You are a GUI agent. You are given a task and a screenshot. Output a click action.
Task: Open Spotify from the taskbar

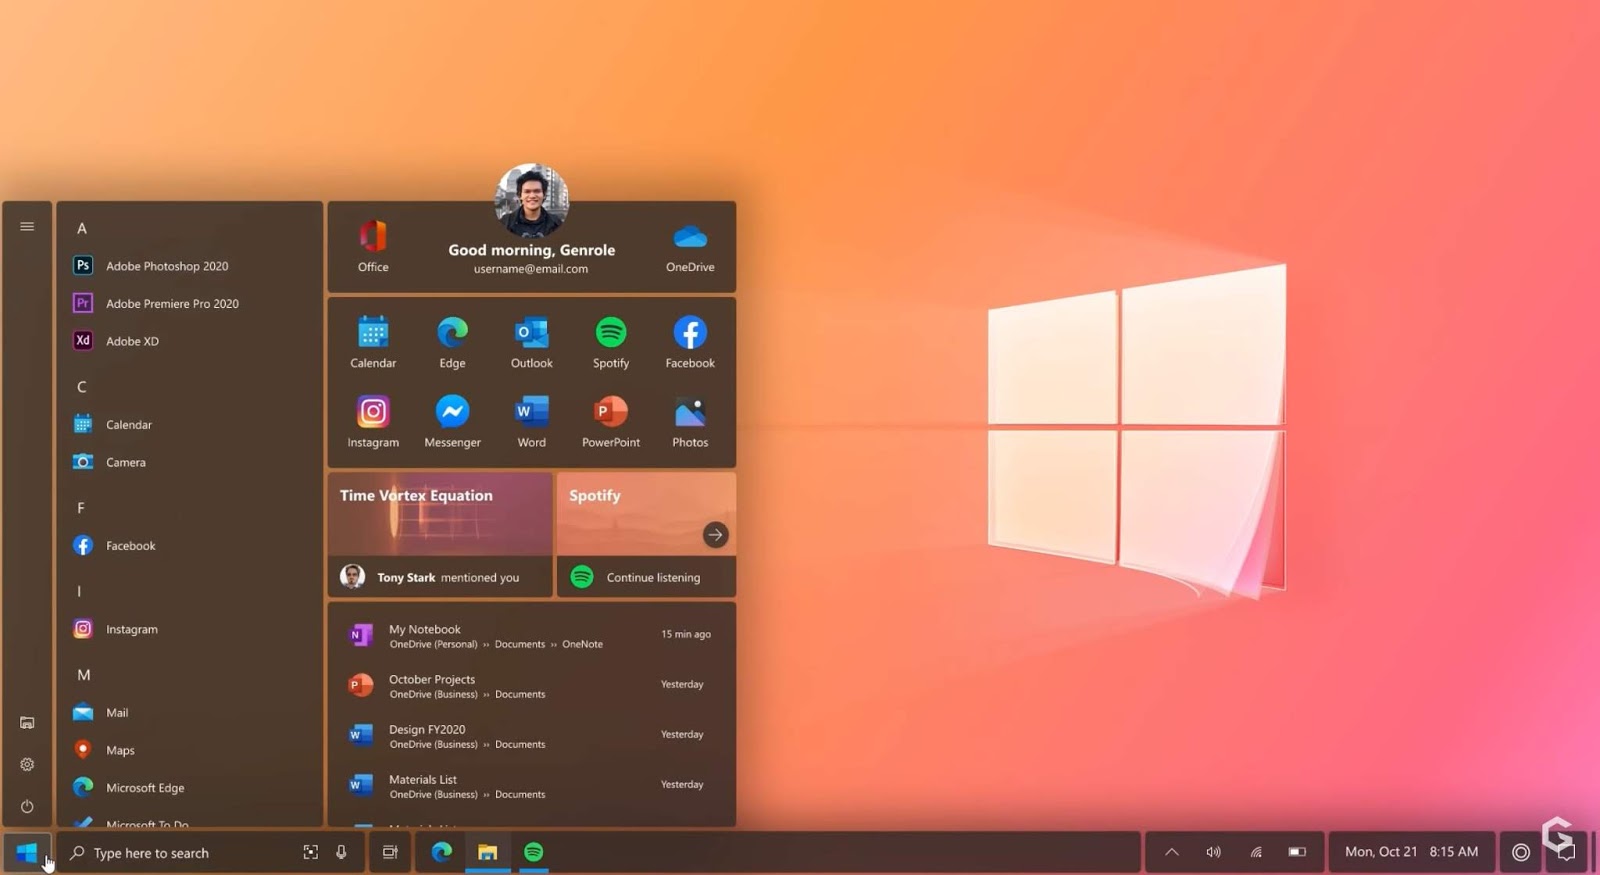[534, 852]
